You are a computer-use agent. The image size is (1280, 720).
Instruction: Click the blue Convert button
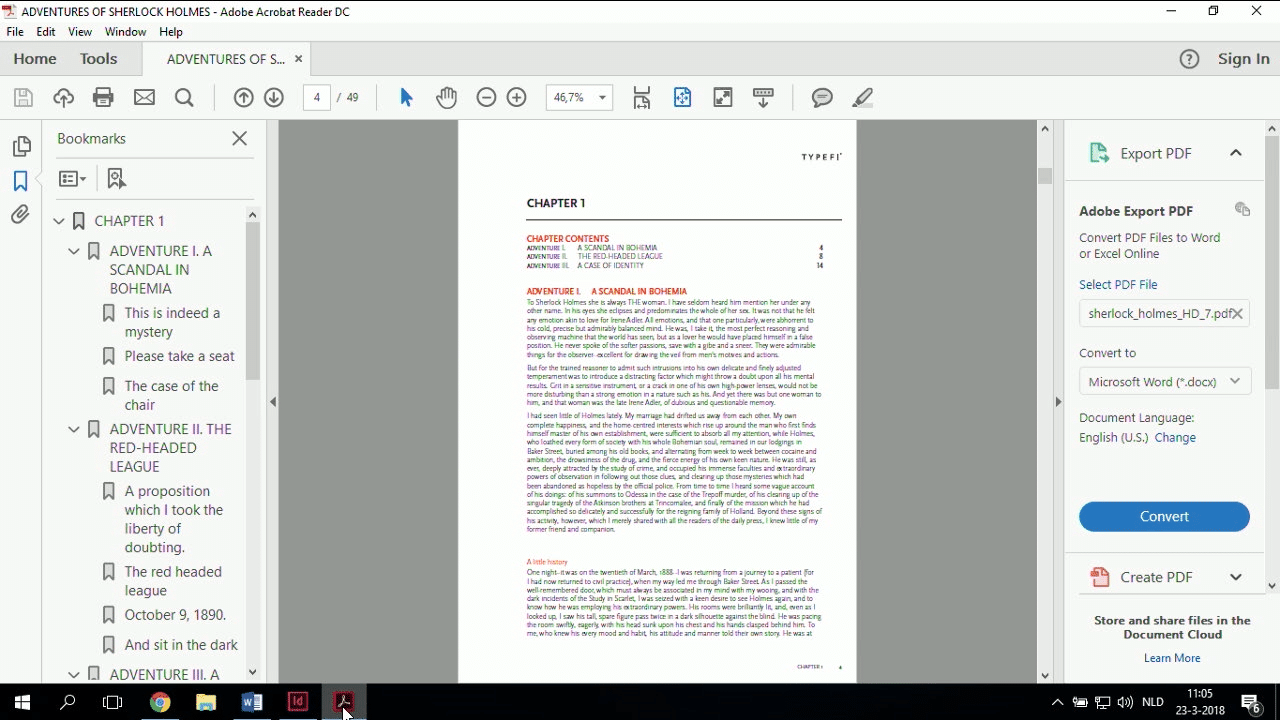pyautogui.click(x=1164, y=516)
